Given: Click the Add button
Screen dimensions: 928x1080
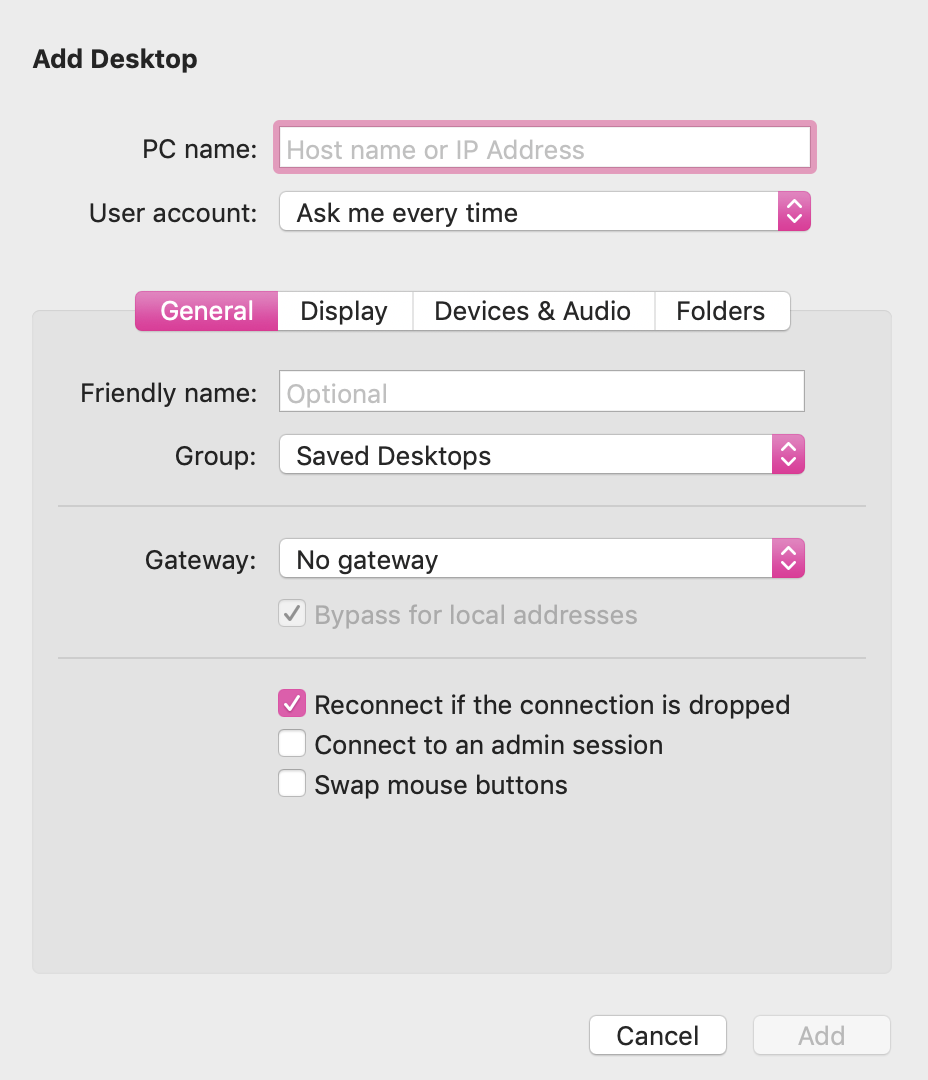Looking at the screenshot, I should [821, 1036].
